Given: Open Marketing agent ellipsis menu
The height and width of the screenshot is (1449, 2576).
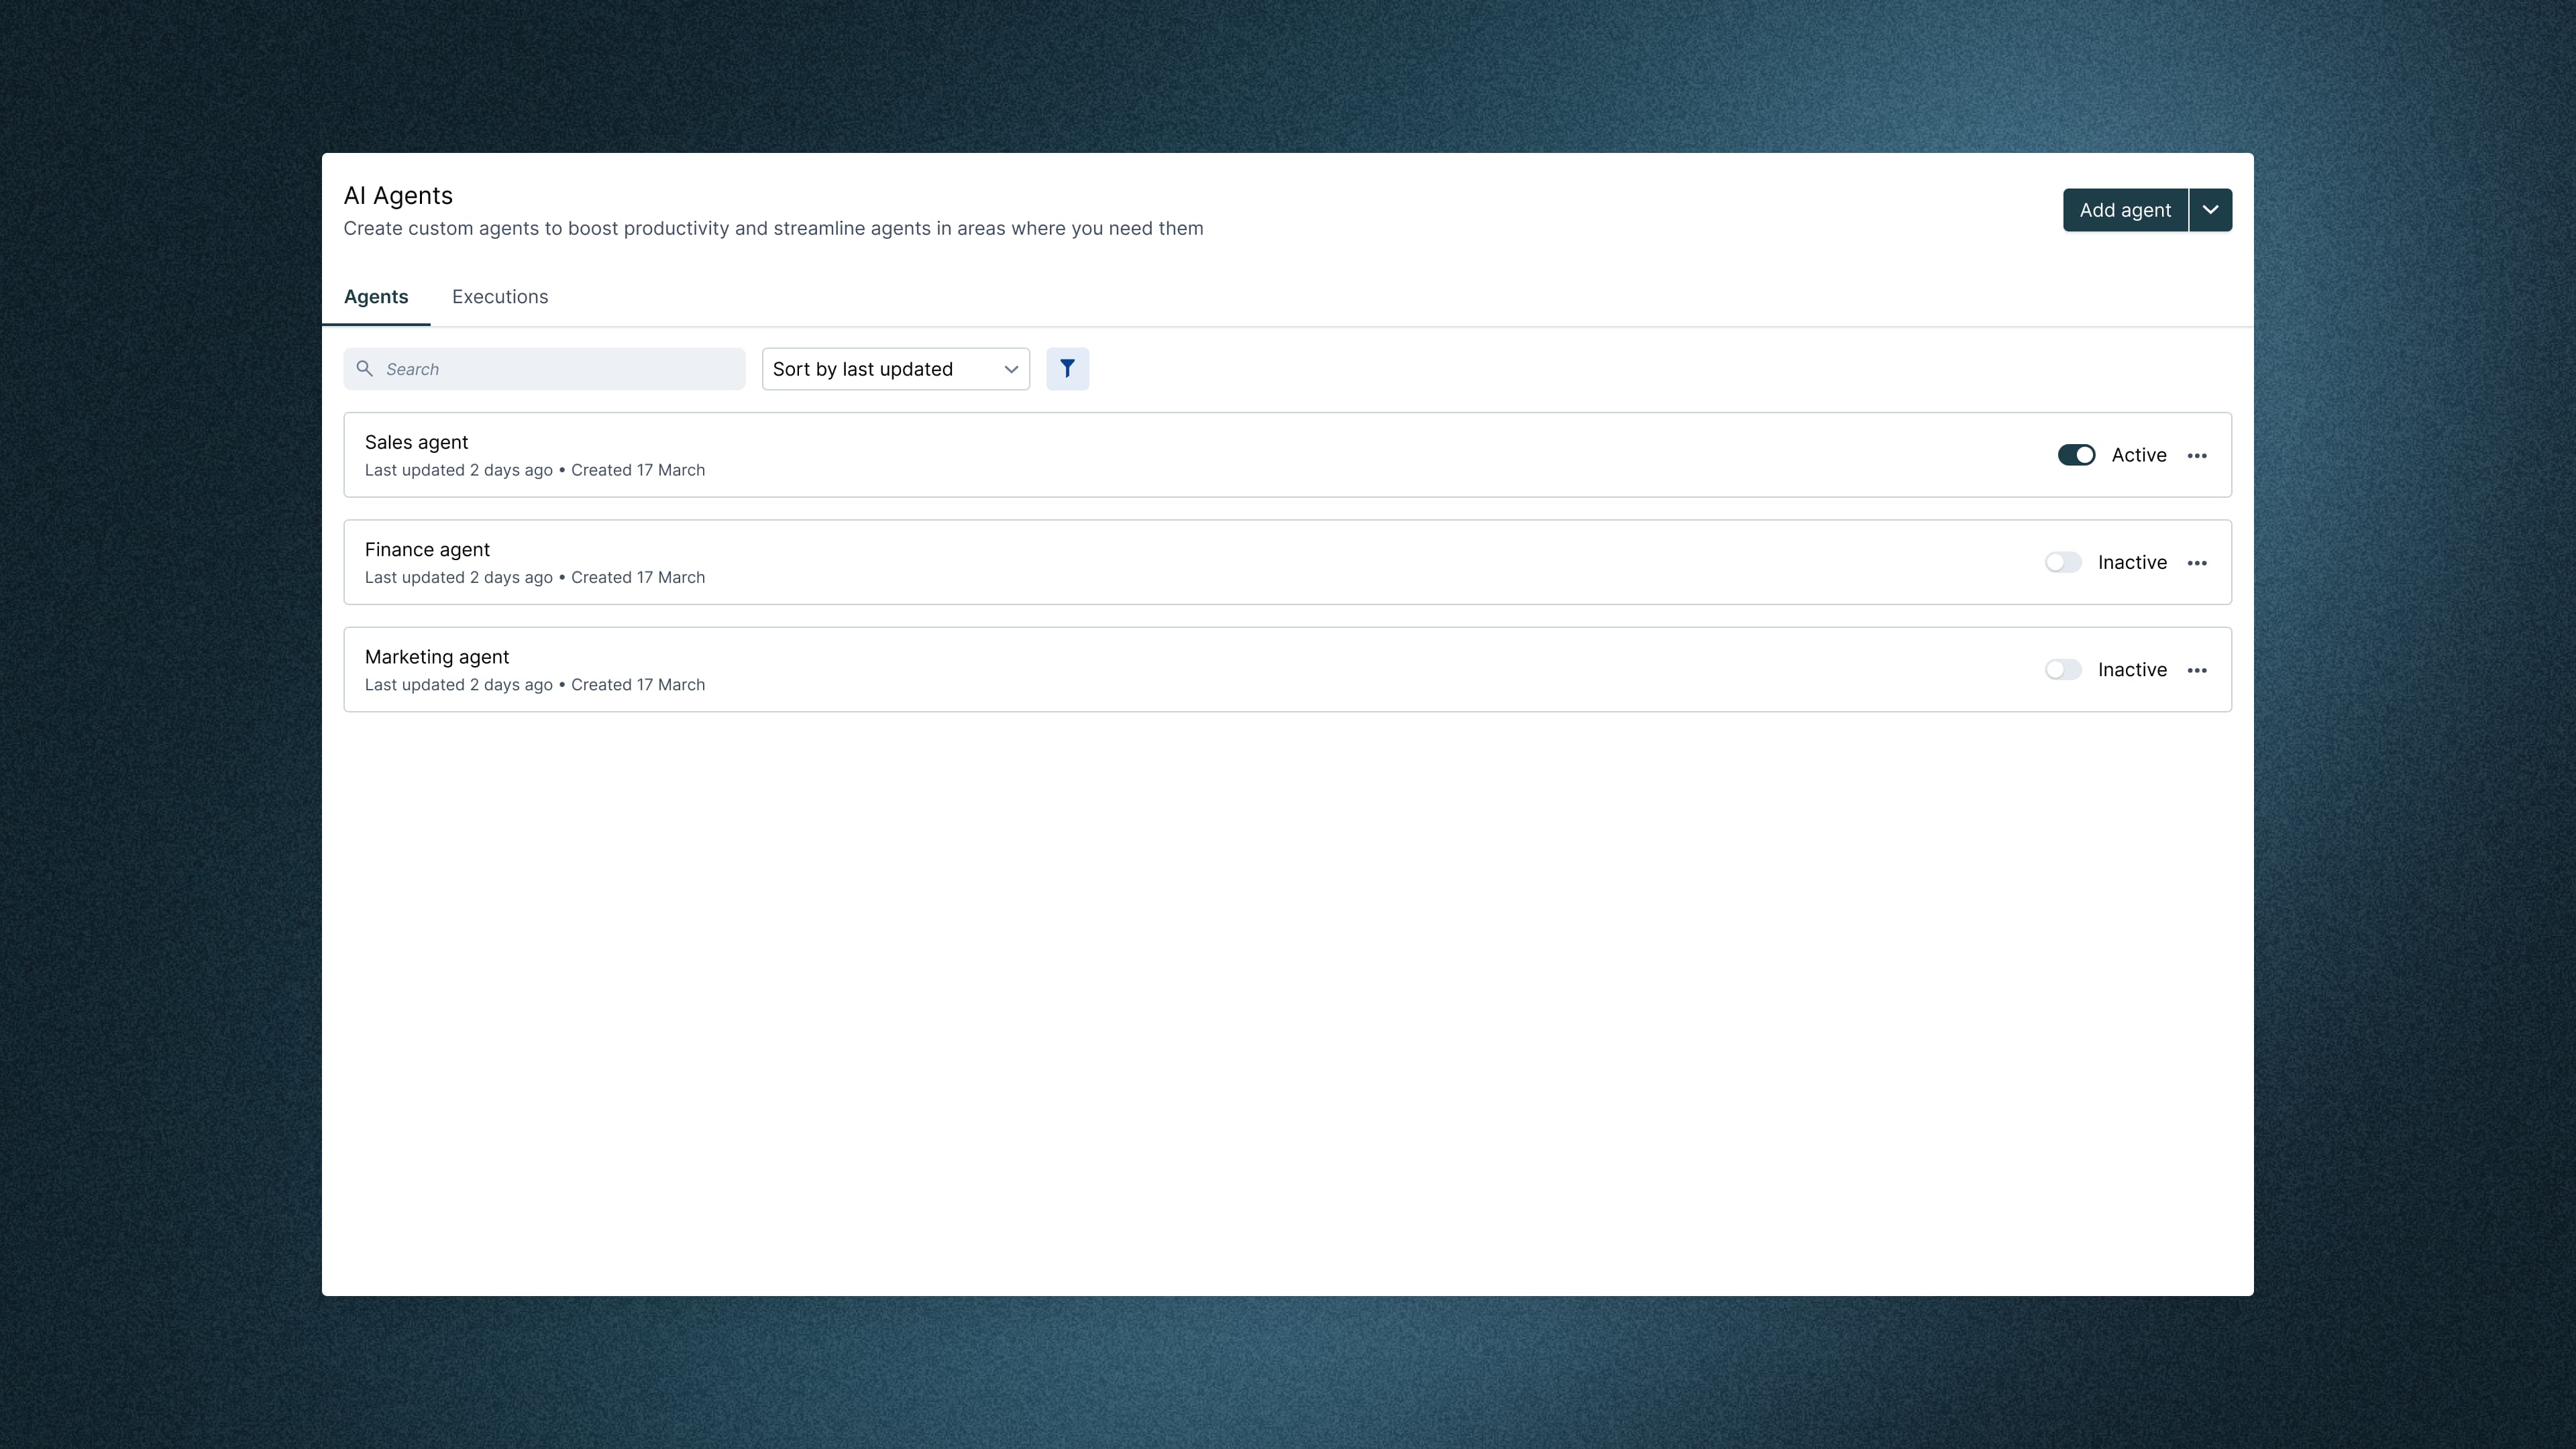Looking at the screenshot, I should (x=2196, y=670).
